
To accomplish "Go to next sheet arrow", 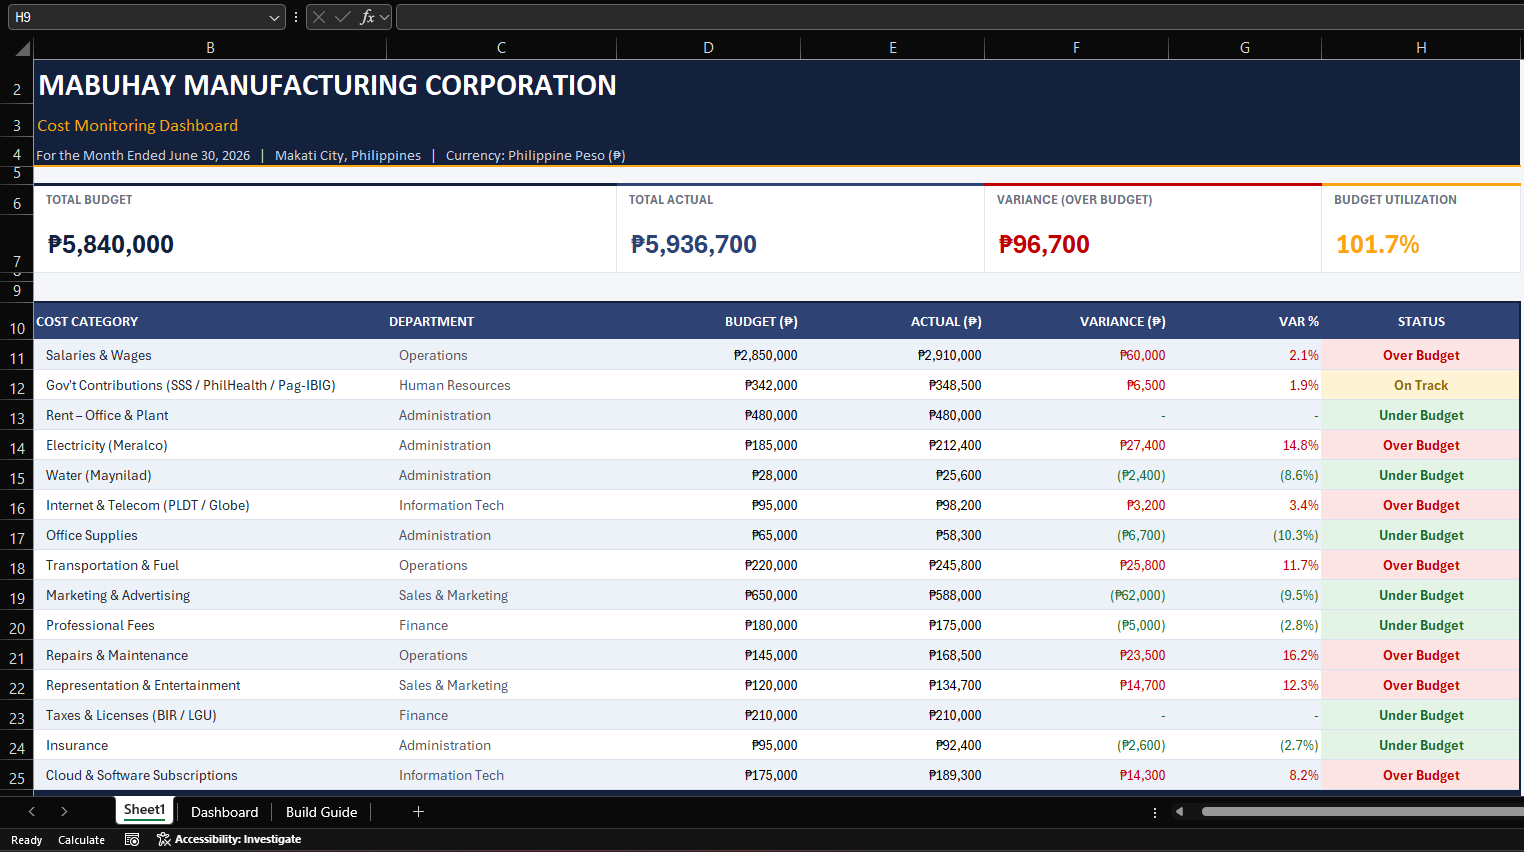I will pos(64,812).
